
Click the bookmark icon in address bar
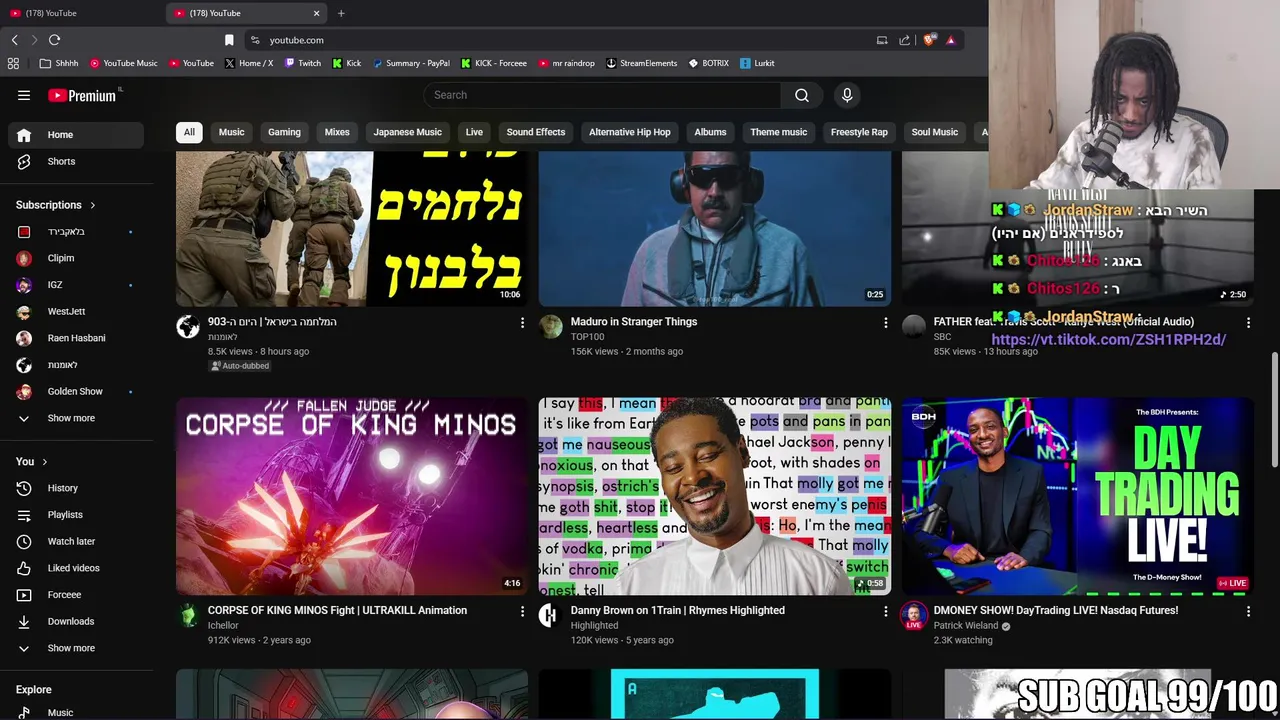[229, 40]
